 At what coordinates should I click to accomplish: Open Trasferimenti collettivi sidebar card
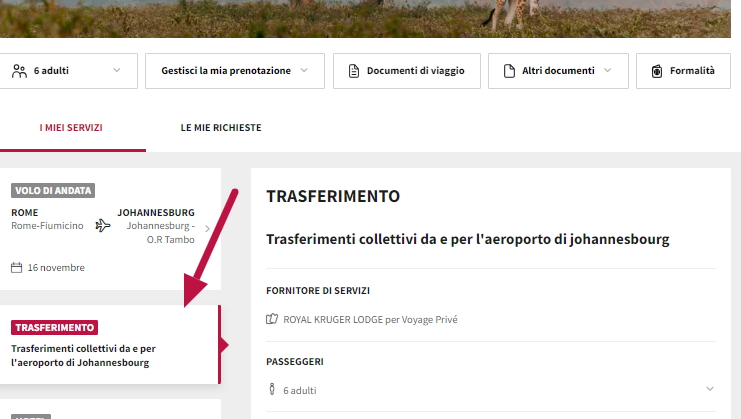(111, 344)
